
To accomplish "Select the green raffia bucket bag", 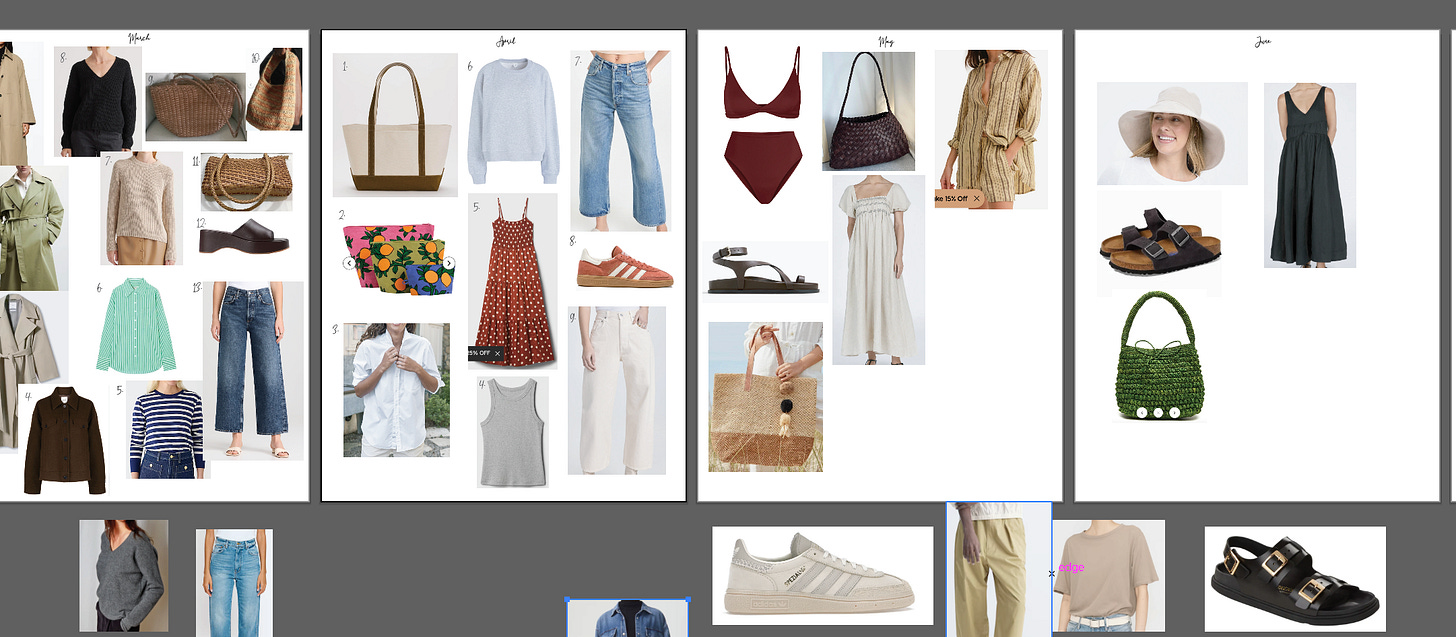I will pyautogui.click(x=1159, y=357).
